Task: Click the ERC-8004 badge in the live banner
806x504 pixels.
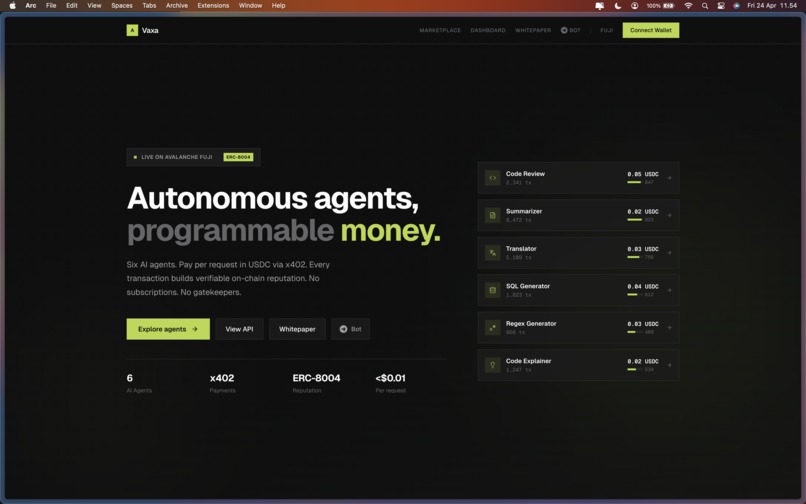Action: tap(239, 157)
